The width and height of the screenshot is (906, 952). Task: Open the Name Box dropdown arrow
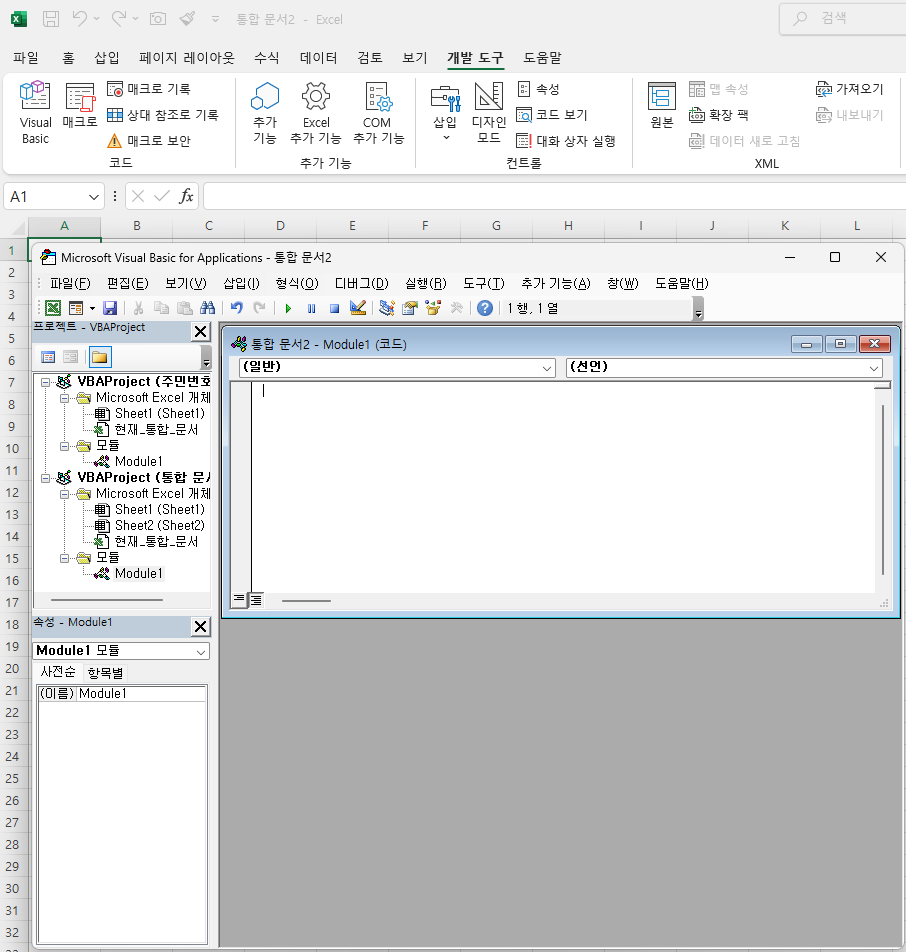coord(94,197)
